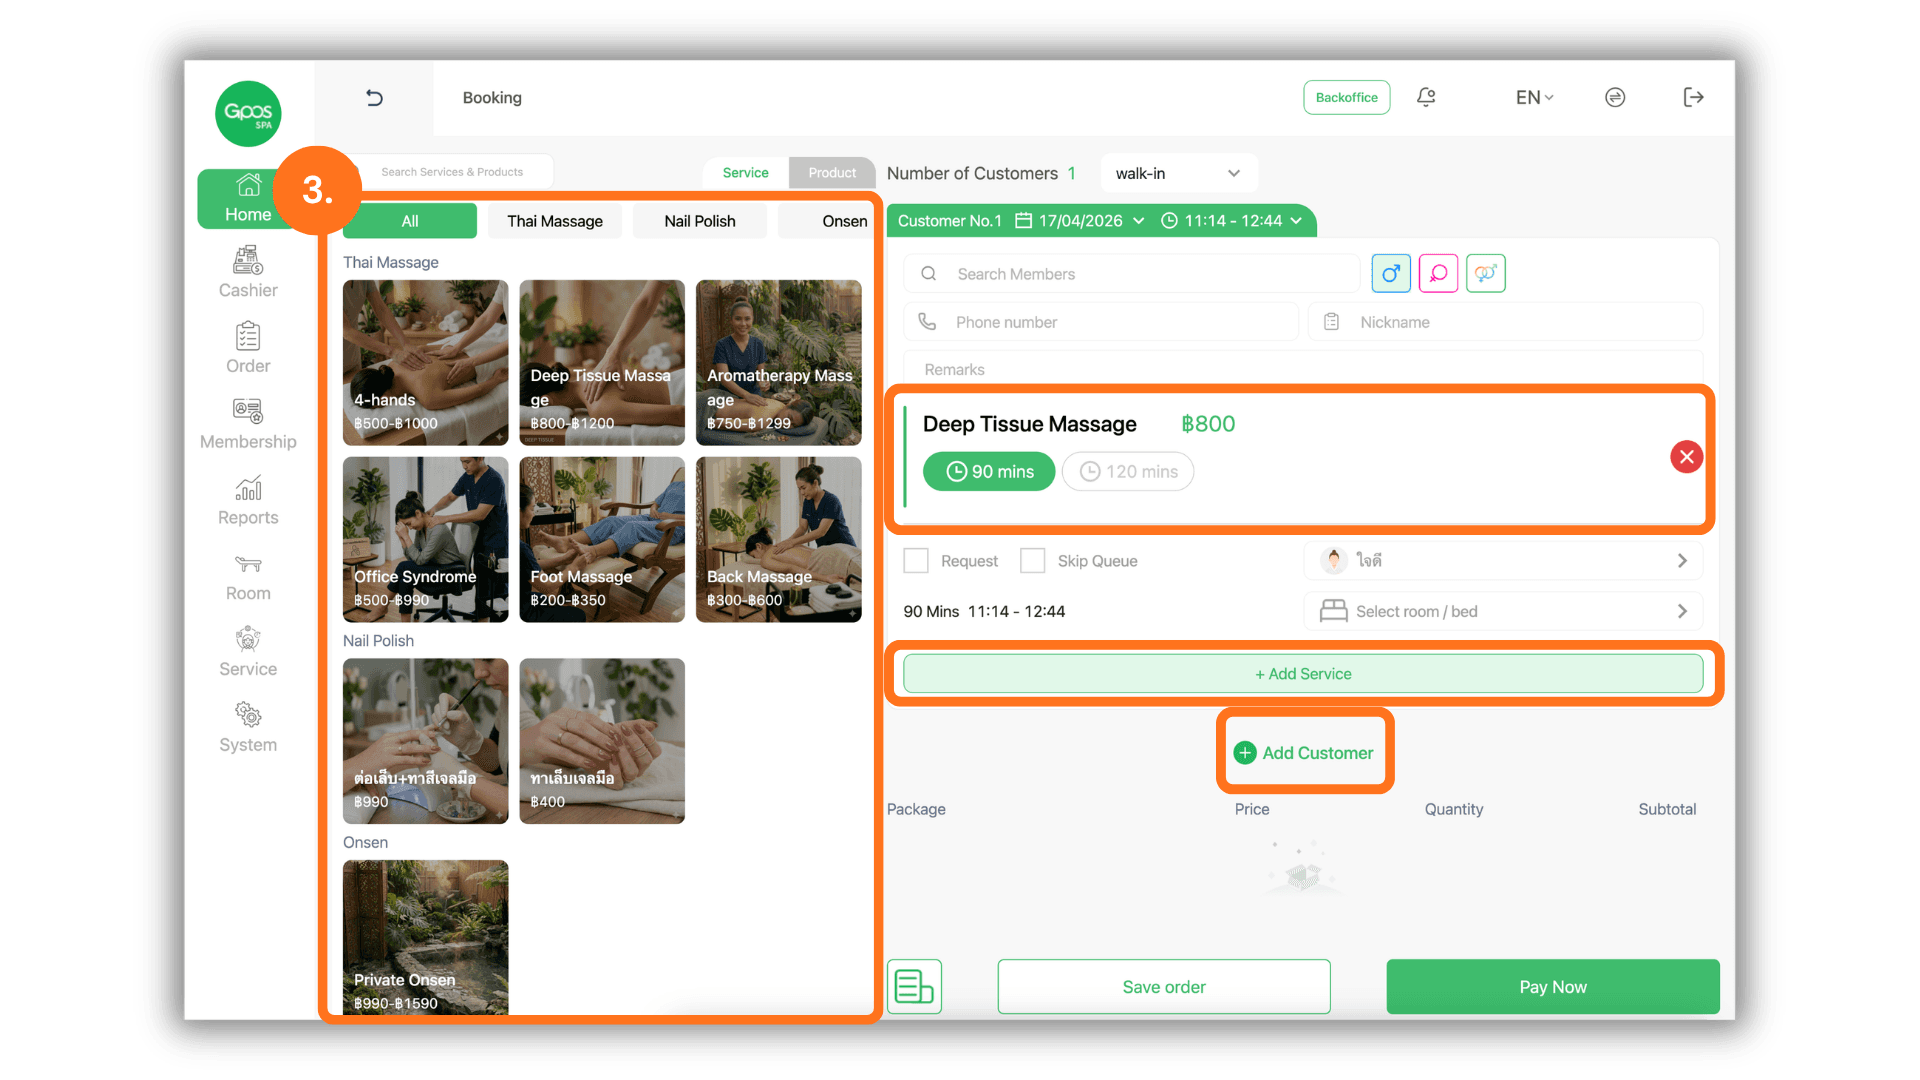The height and width of the screenshot is (1080, 1920).
Task: Click the phone icon in Phone number field
Action: pyautogui.click(x=927, y=322)
